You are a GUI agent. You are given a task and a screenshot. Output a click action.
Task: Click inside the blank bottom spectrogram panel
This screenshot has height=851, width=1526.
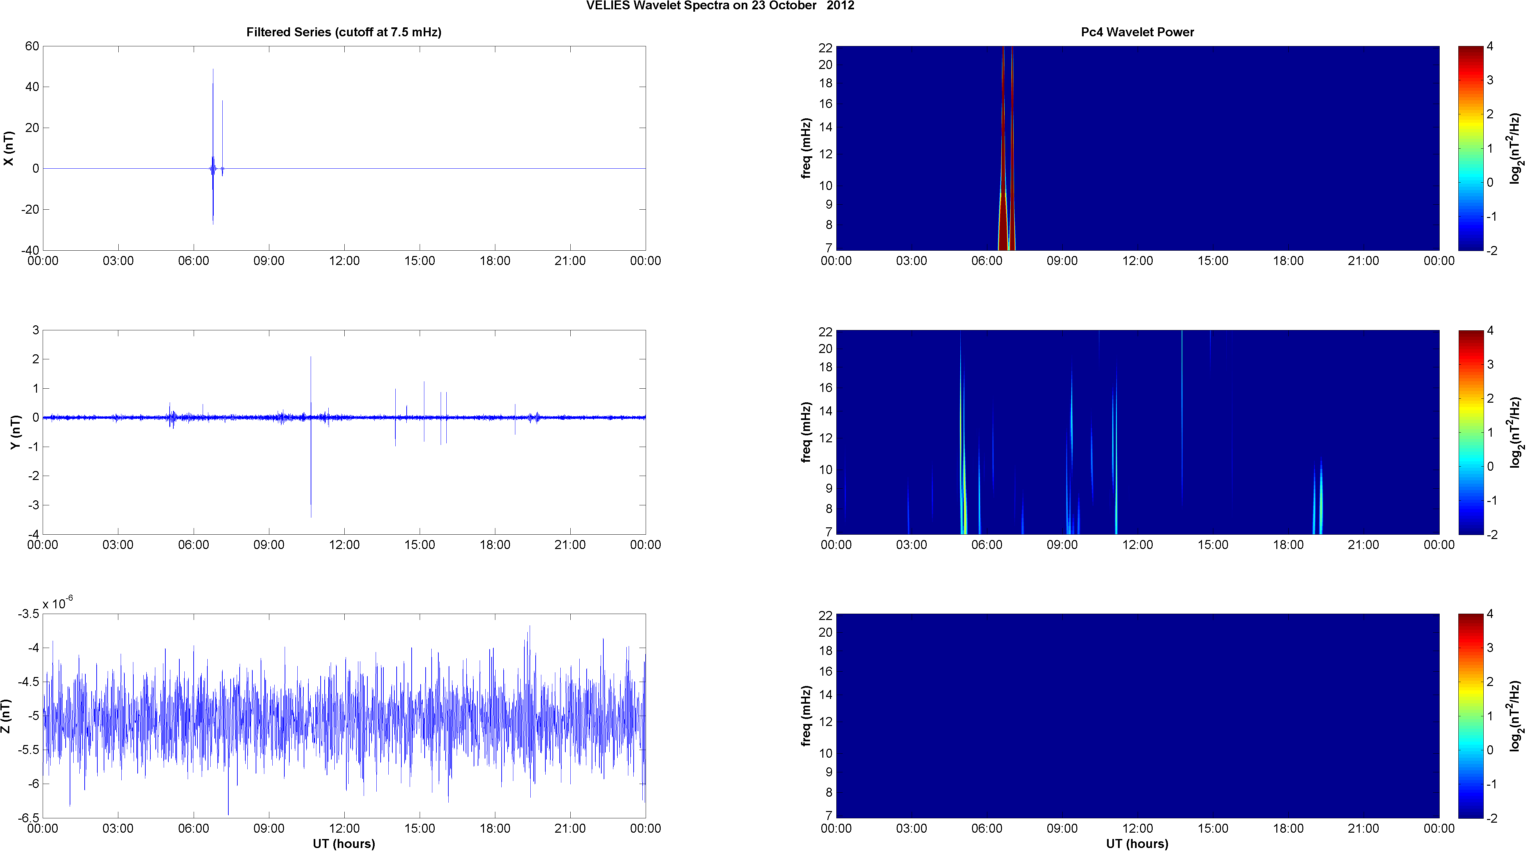pyautogui.click(x=1137, y=716)
